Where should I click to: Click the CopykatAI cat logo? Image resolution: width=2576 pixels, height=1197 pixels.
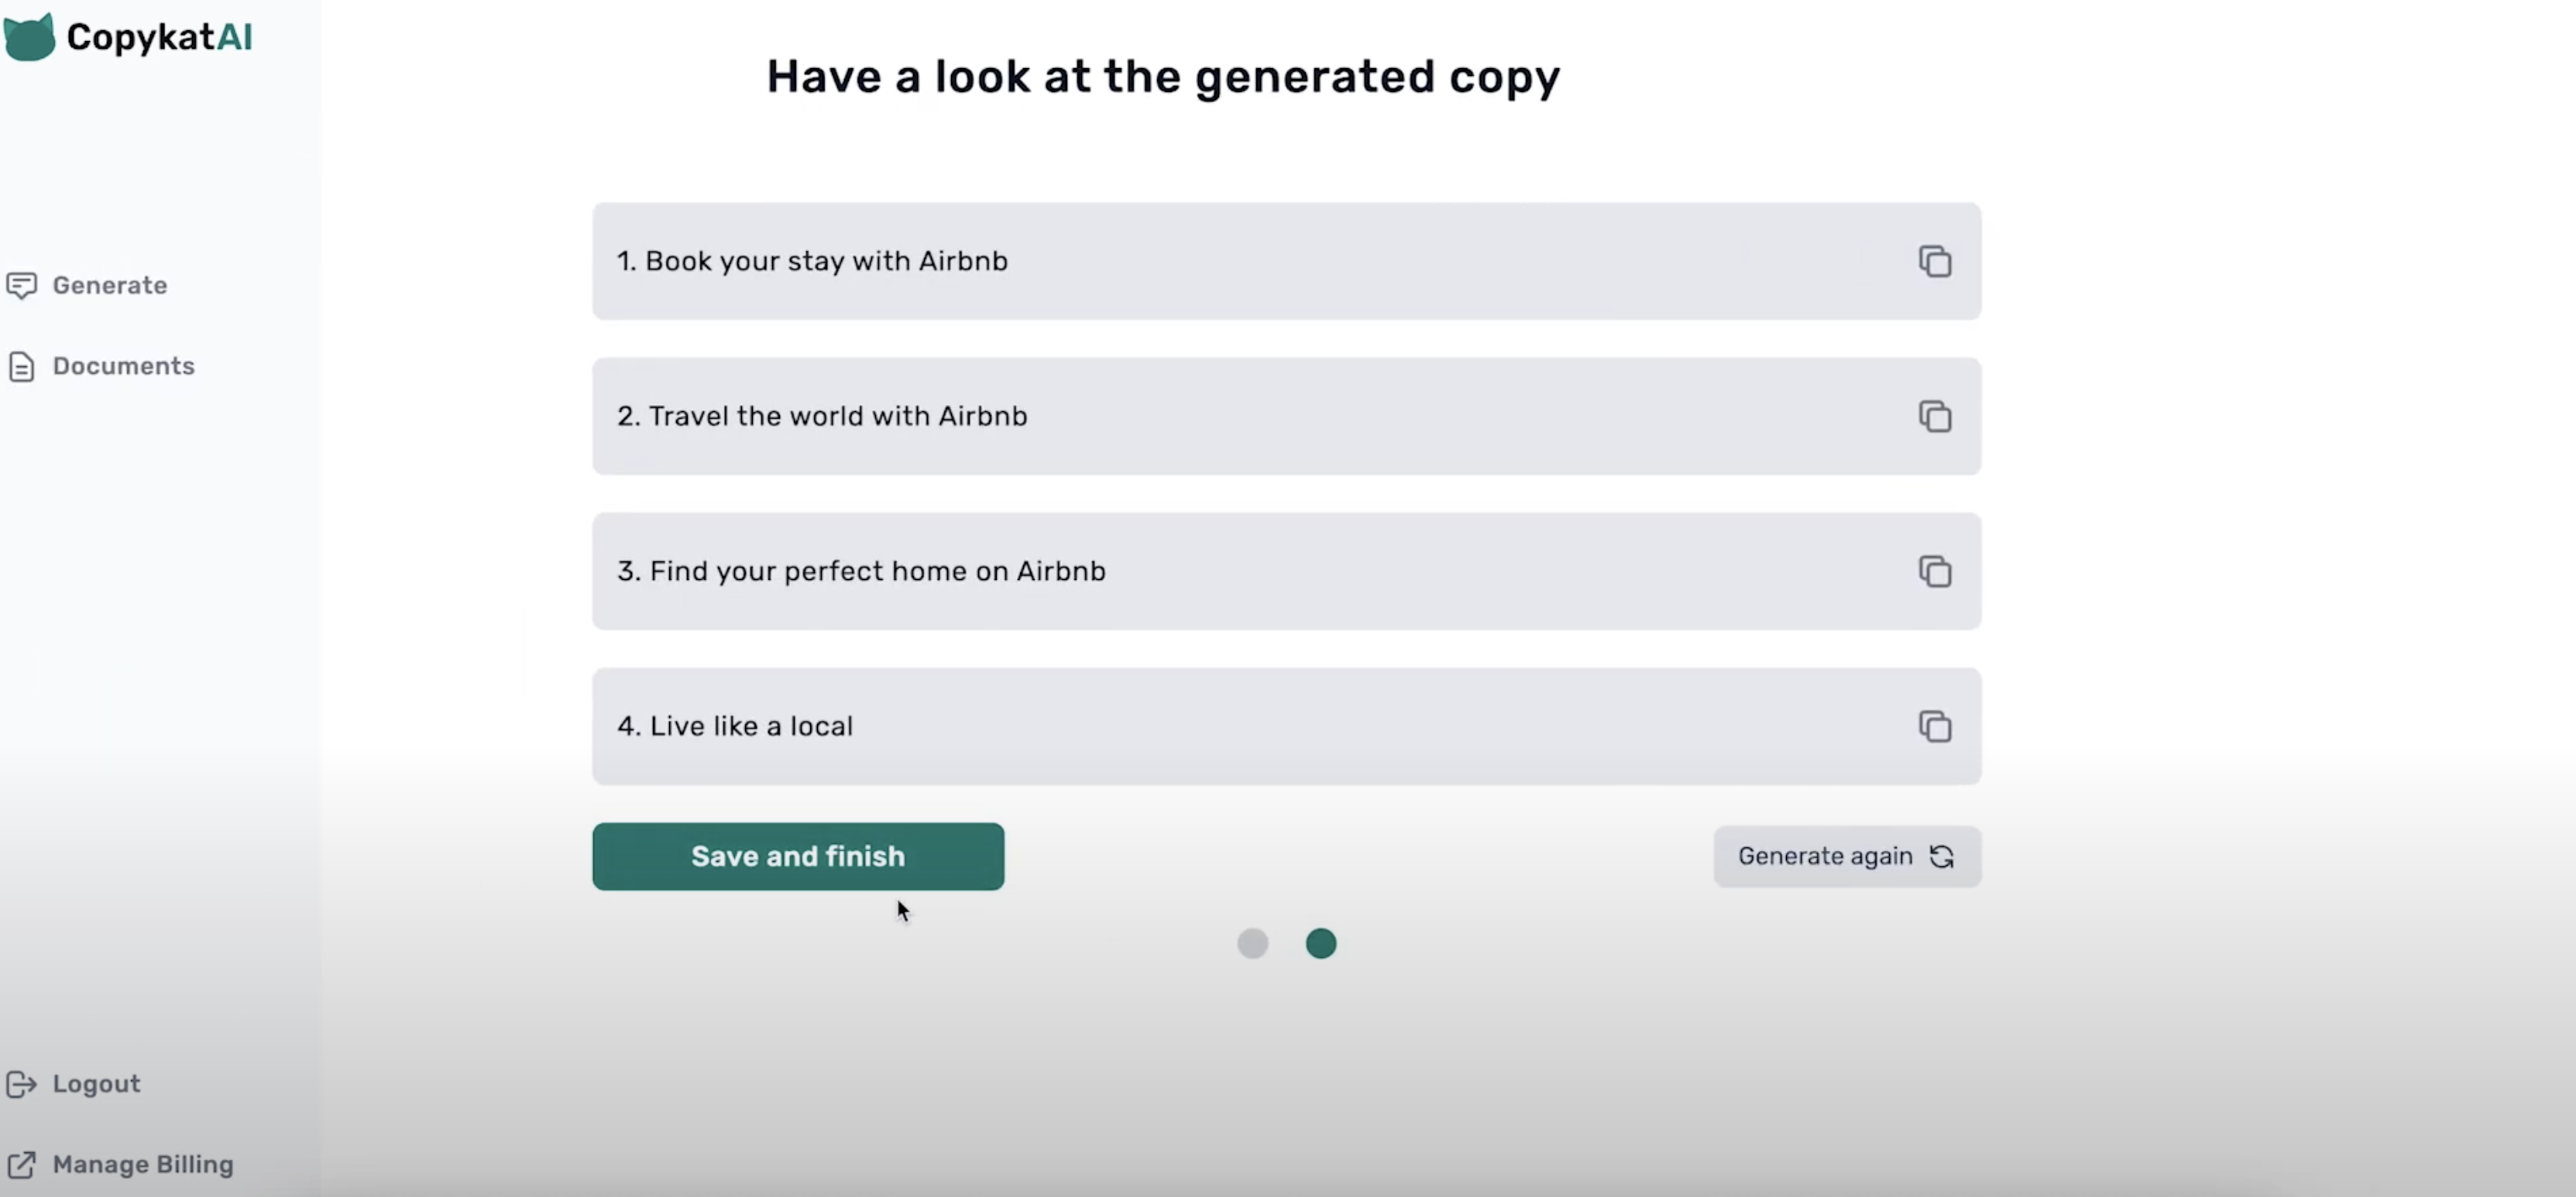tap(29, 37)
